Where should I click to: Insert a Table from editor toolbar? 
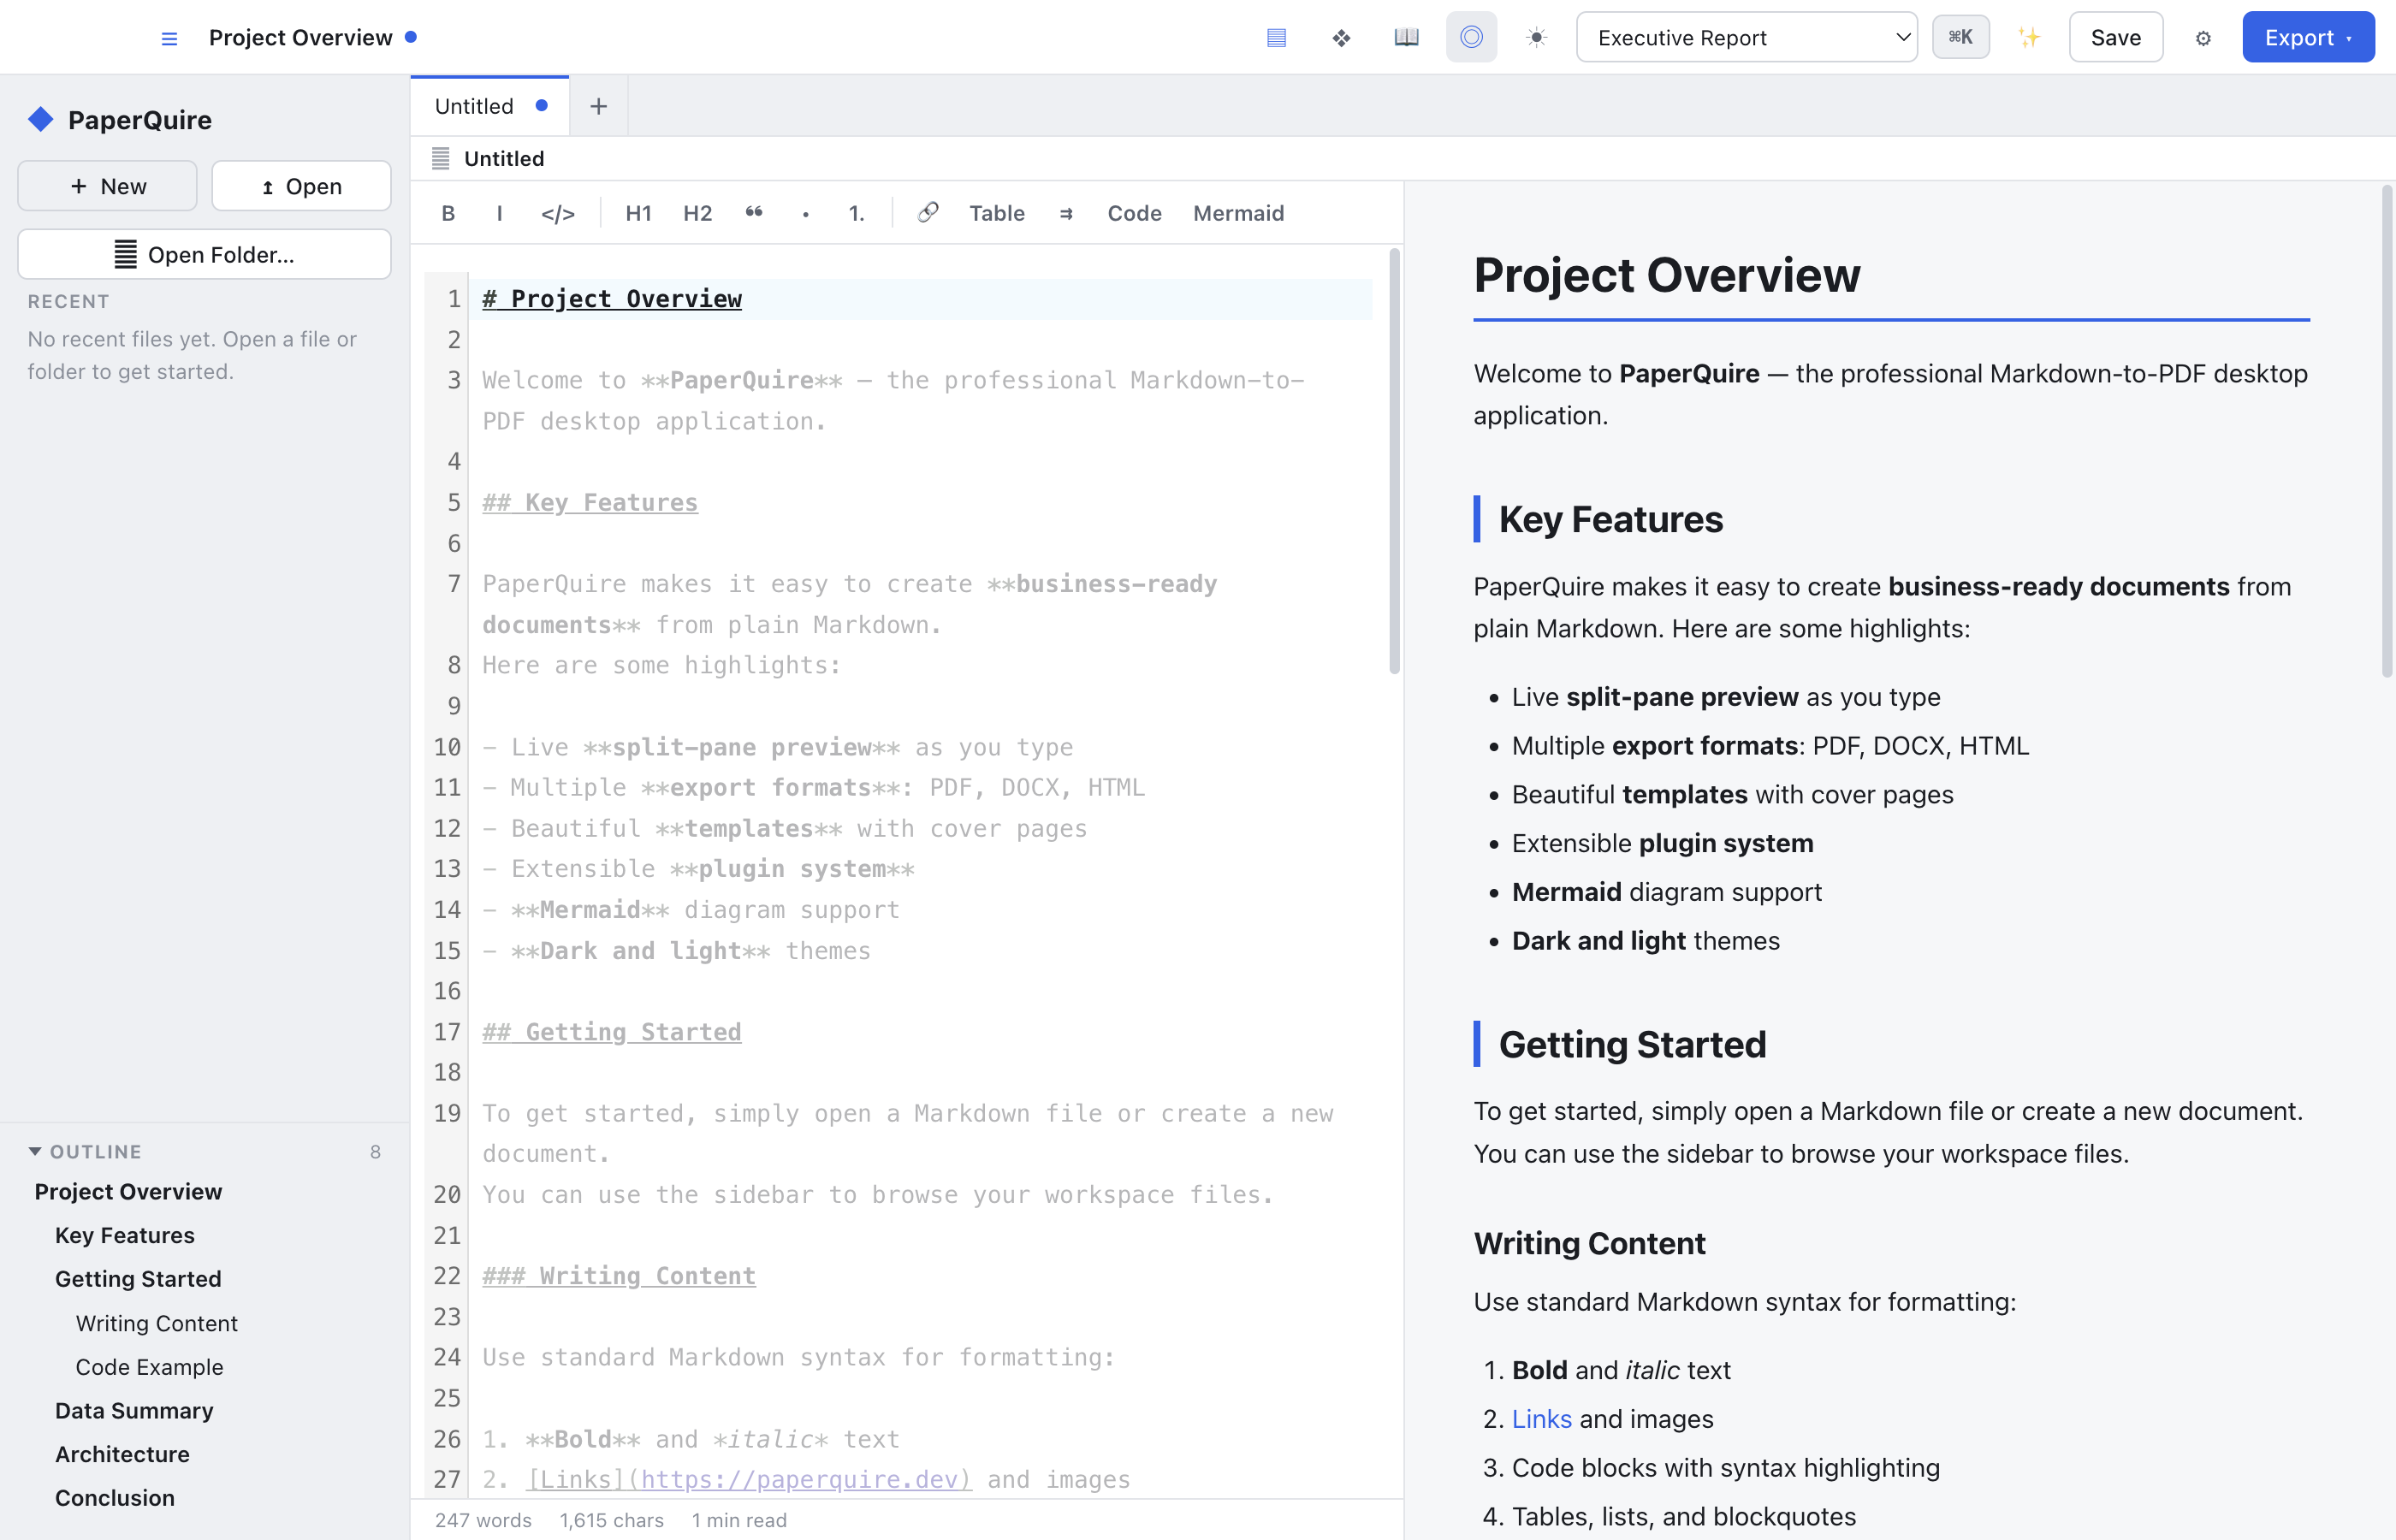(997, 213)
